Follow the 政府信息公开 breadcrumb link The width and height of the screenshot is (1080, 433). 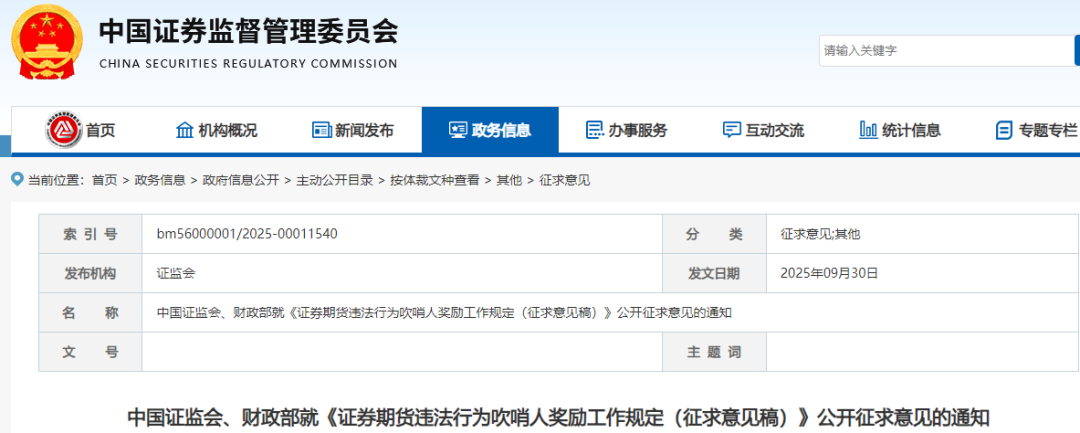(x=240, y=180)
